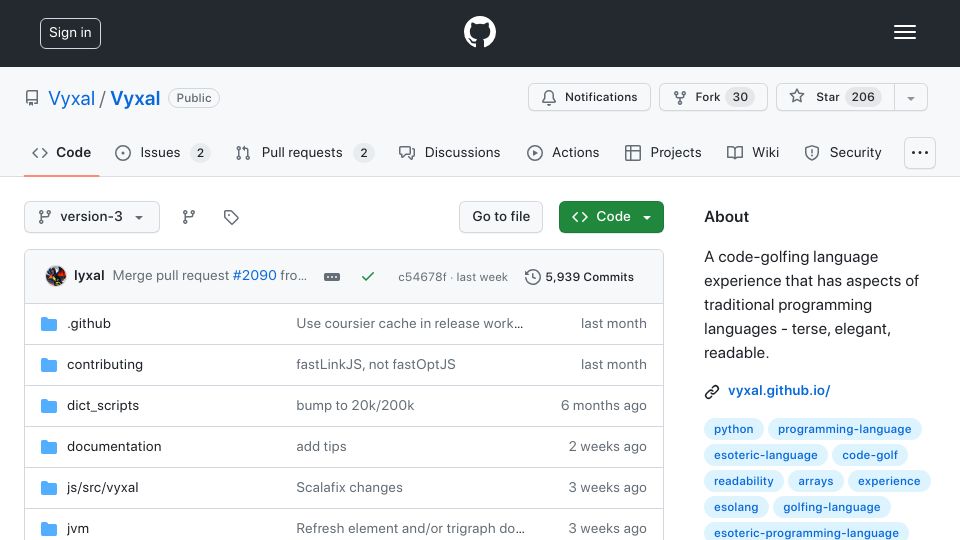
Task: Switch to the Security tab
Action: (x=843, y=152)
